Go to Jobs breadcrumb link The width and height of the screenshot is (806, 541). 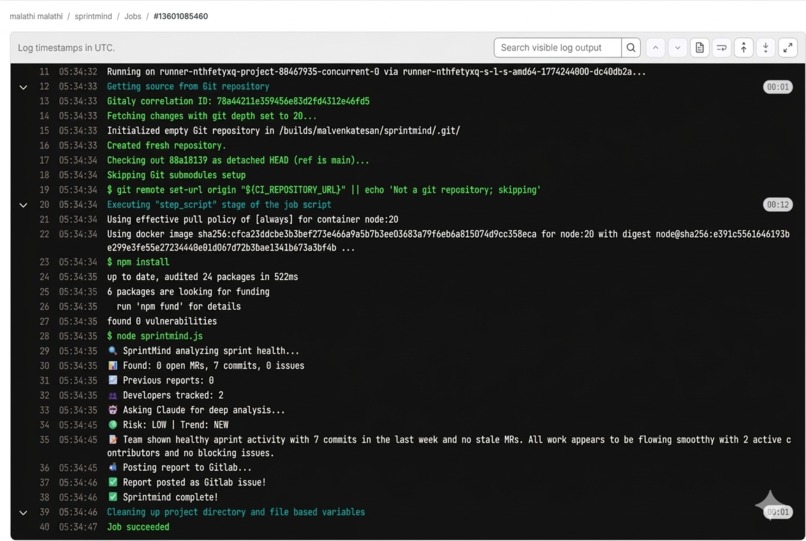pos(133,16)
